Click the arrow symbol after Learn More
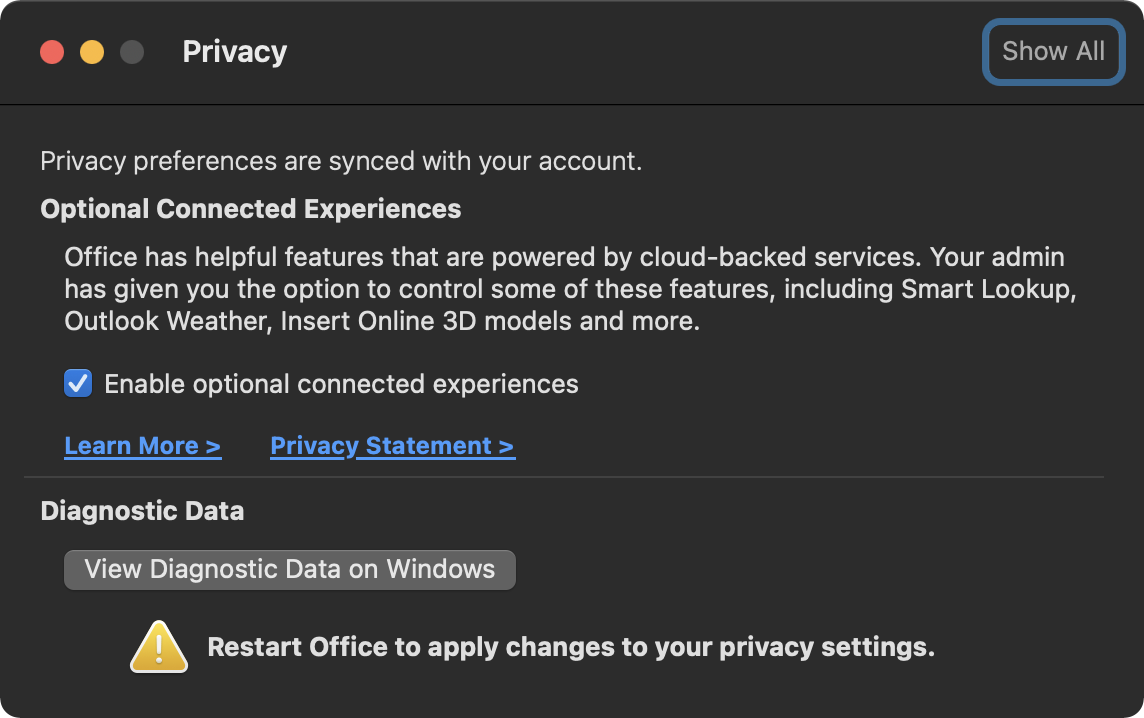Viewport: 1144px width, 718px height. point(213,445)
